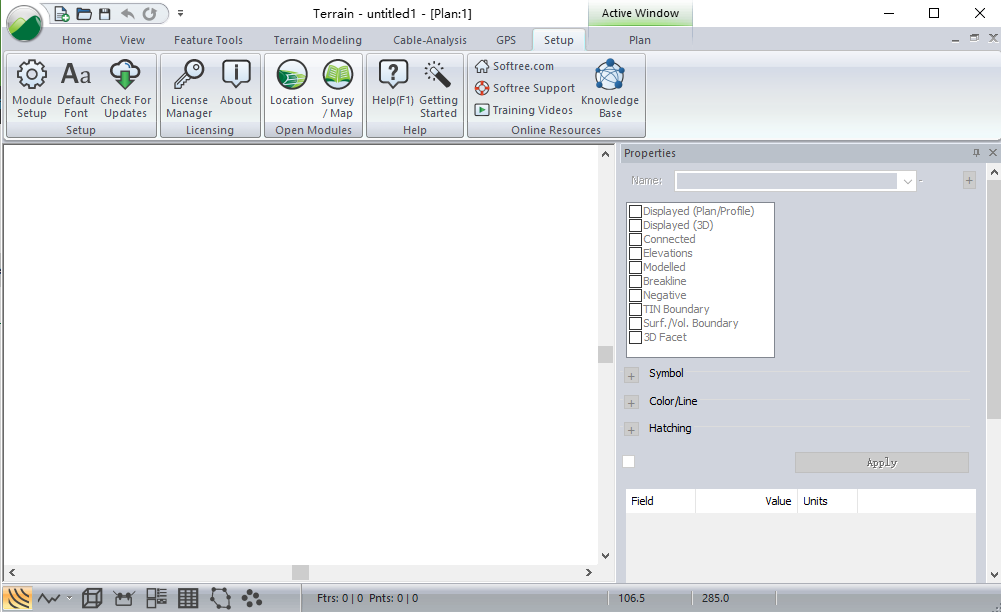Expand the Hatching section
Screen dimensions: 1001x612
coord(631,430)
